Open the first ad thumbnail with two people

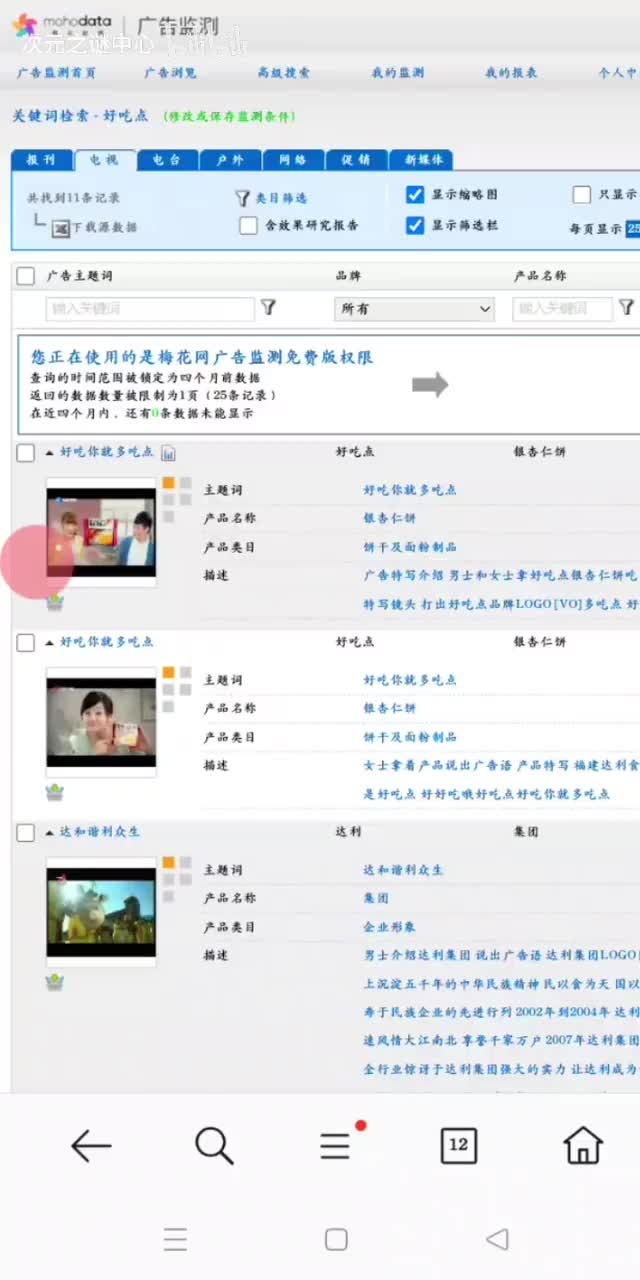101,532
